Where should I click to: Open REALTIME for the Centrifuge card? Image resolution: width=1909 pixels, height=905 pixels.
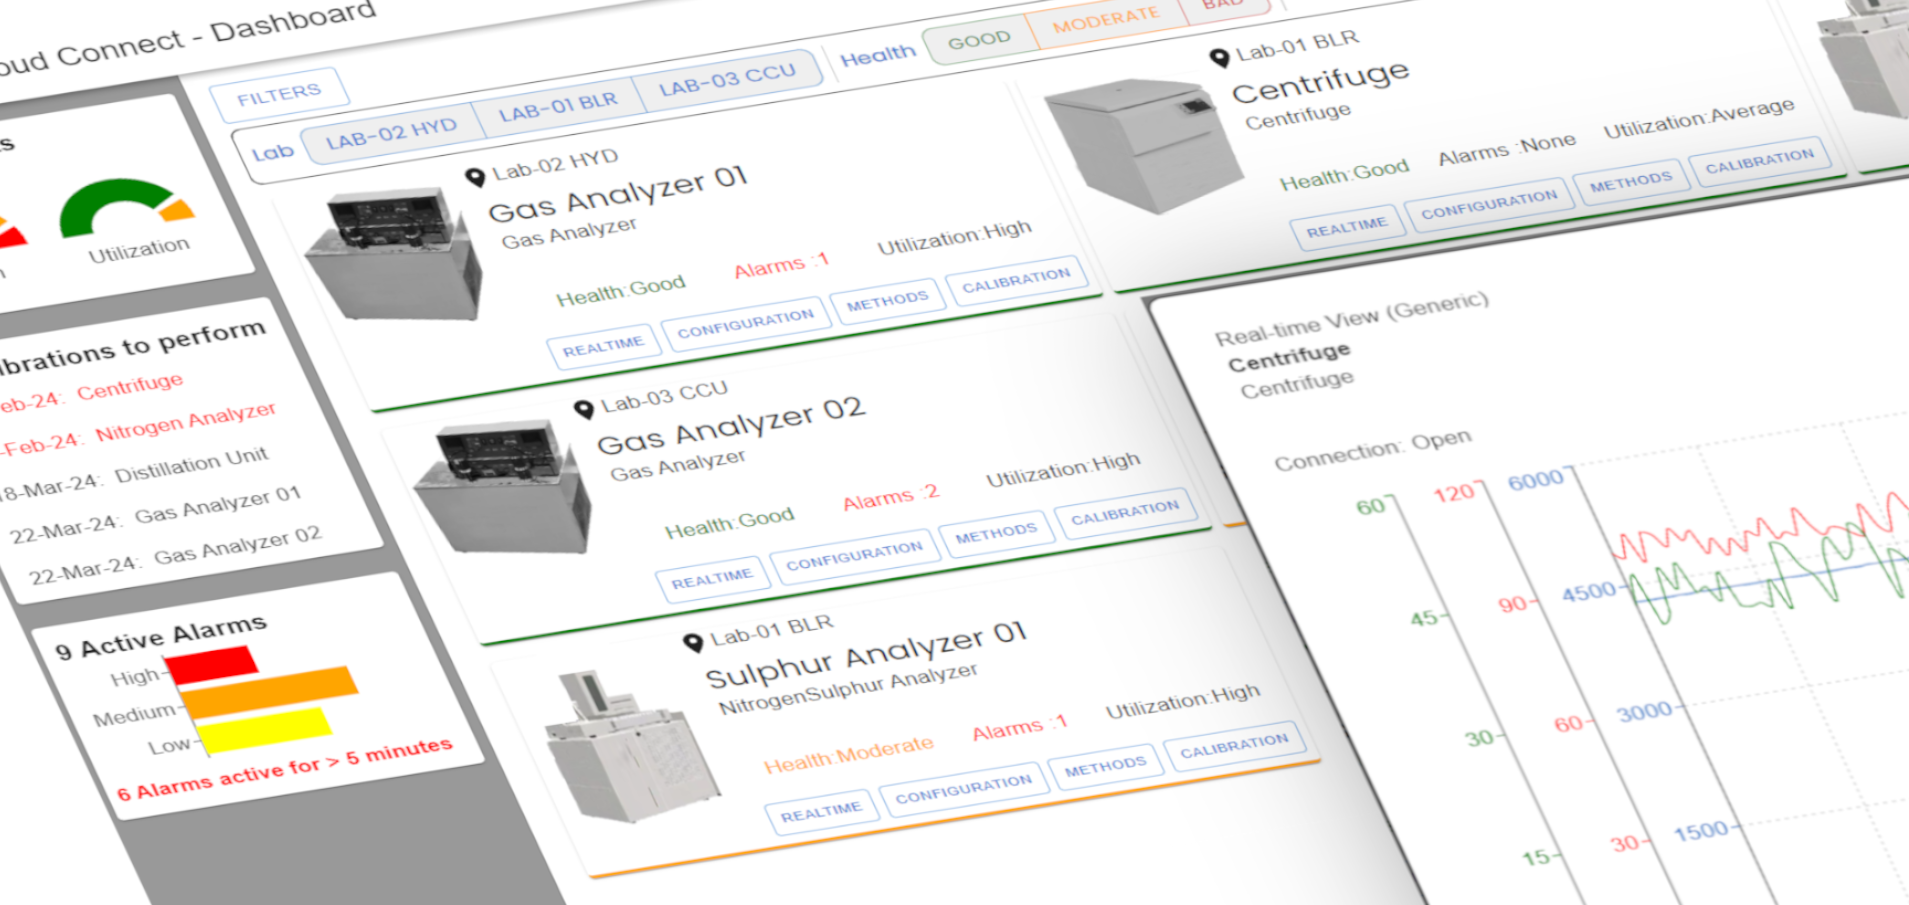(x=1347, y=227)
